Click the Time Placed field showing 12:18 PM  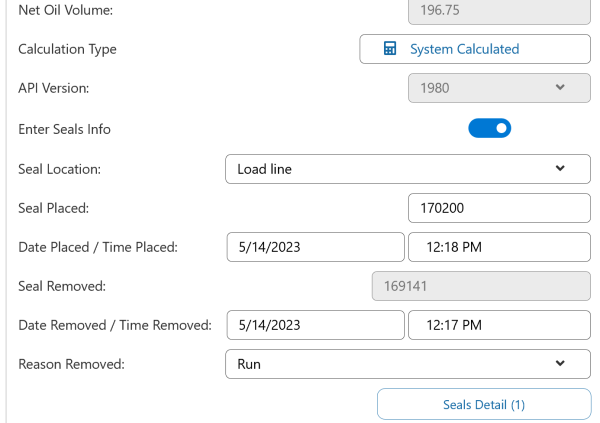click(499, 247)
